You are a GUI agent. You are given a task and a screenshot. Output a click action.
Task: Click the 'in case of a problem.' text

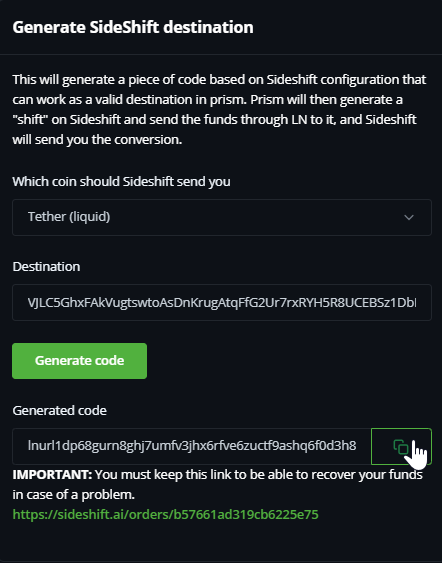click(x=74, y=495)
